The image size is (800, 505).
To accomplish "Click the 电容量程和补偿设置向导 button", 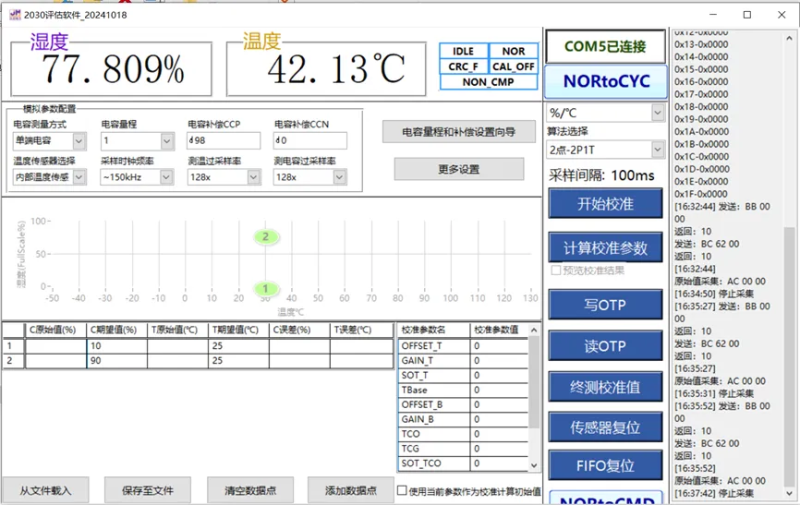I will (x=459, y=132).
